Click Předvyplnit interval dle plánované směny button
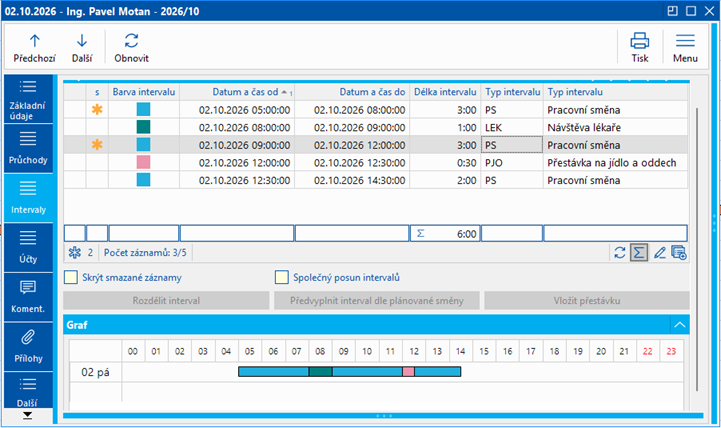Viewport: 721px width, 428px height. pos(377,301)
